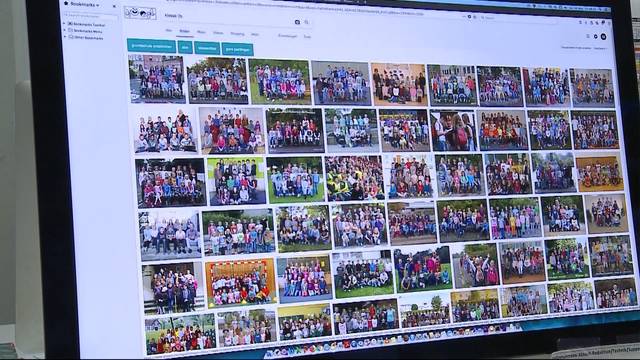640x360 pixels.
Task: Expand the Bookmarks Toolbar folder
Action: pyautogui.click(x=64, y=24)
